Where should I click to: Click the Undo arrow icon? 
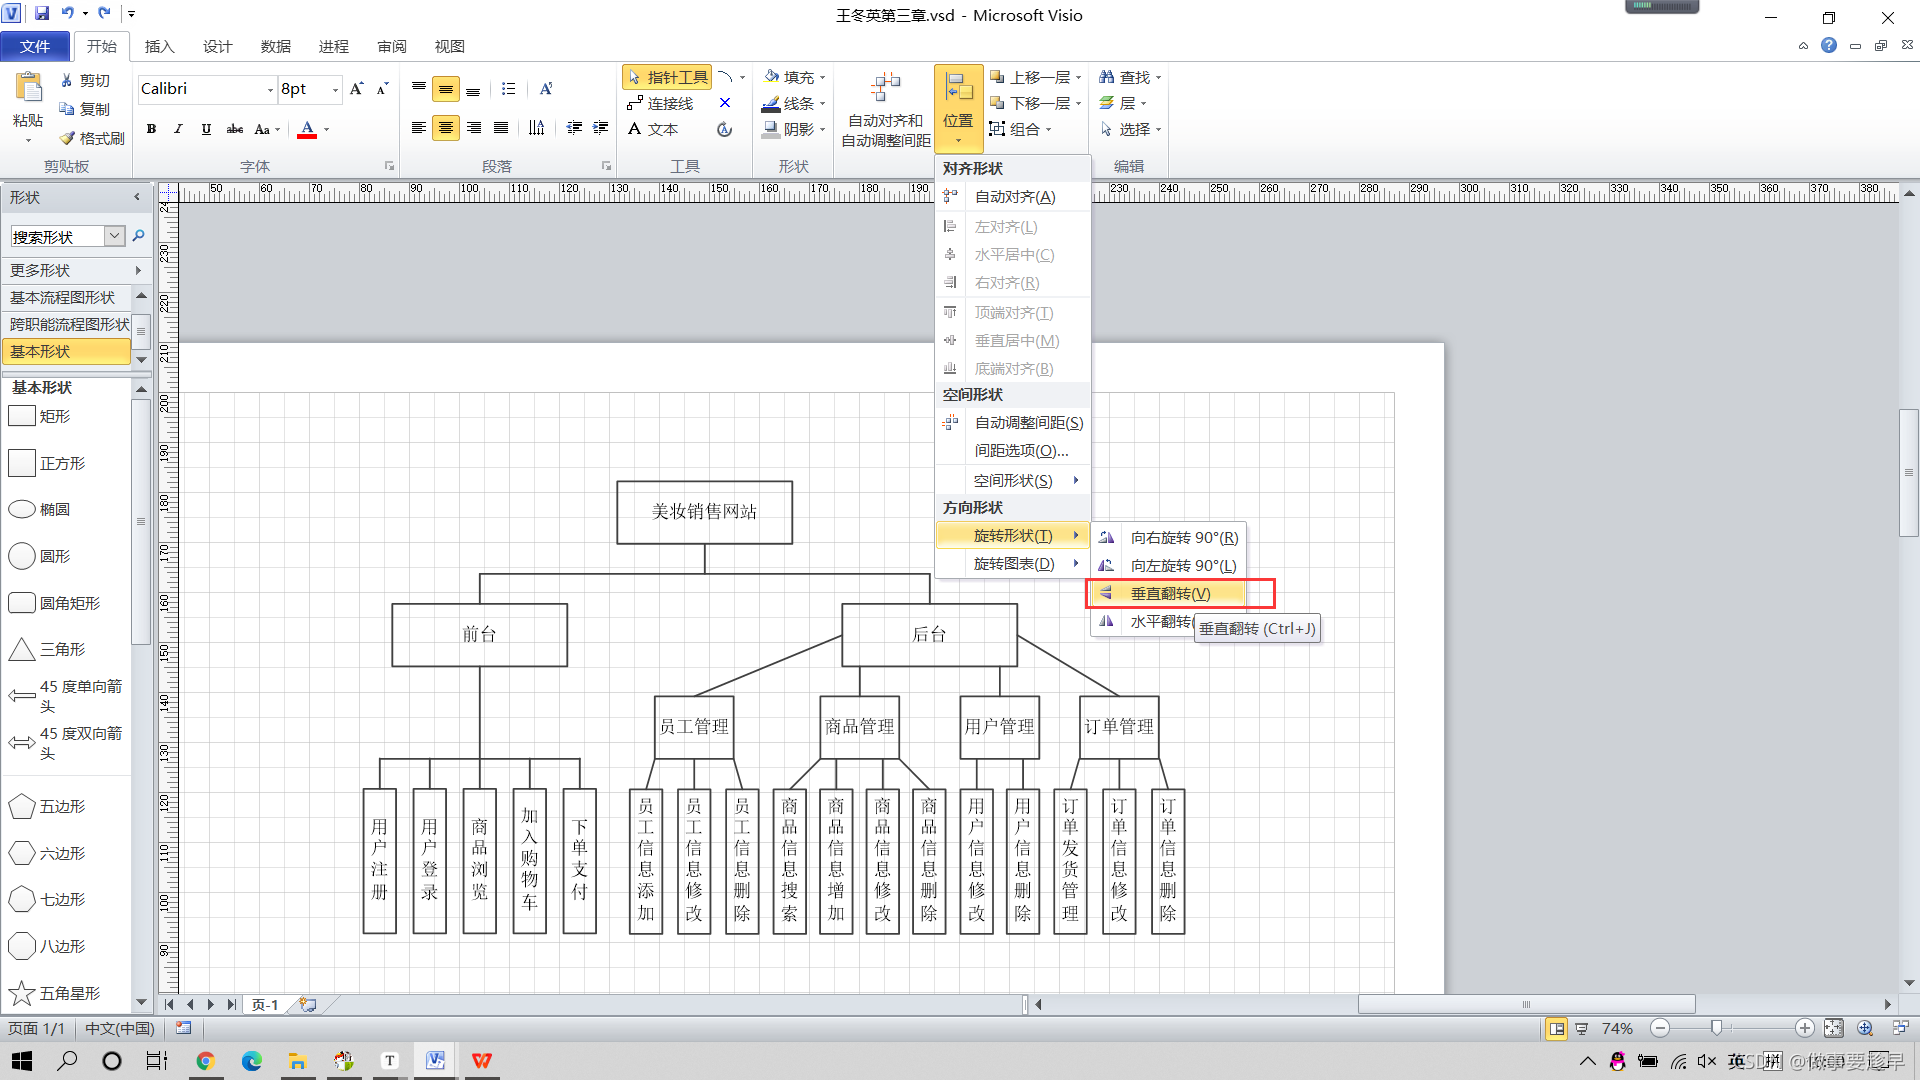68,14
